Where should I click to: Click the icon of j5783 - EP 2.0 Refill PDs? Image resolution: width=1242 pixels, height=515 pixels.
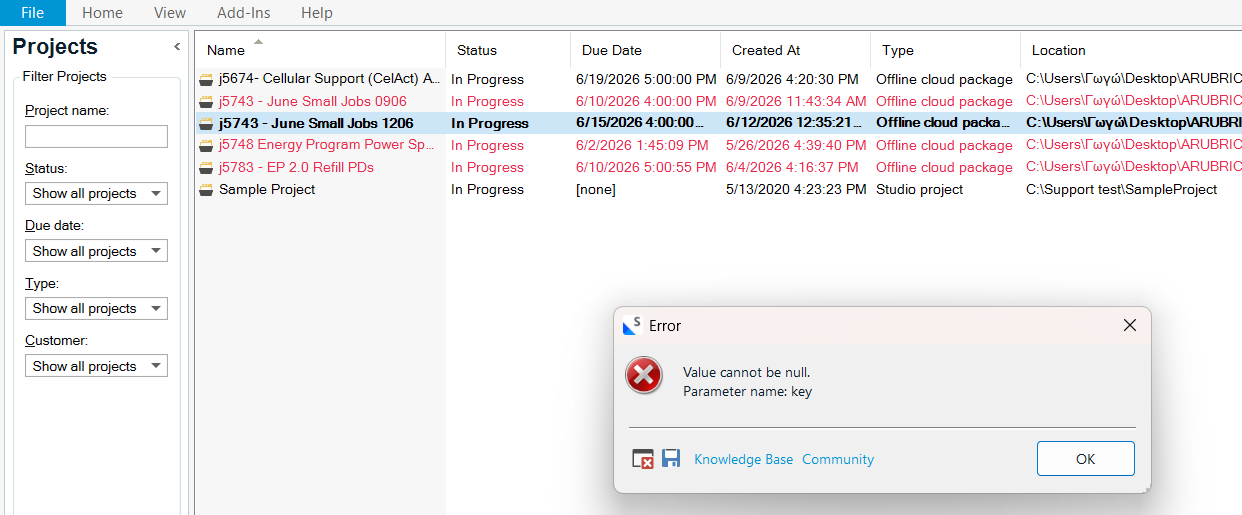click(206, 167)
